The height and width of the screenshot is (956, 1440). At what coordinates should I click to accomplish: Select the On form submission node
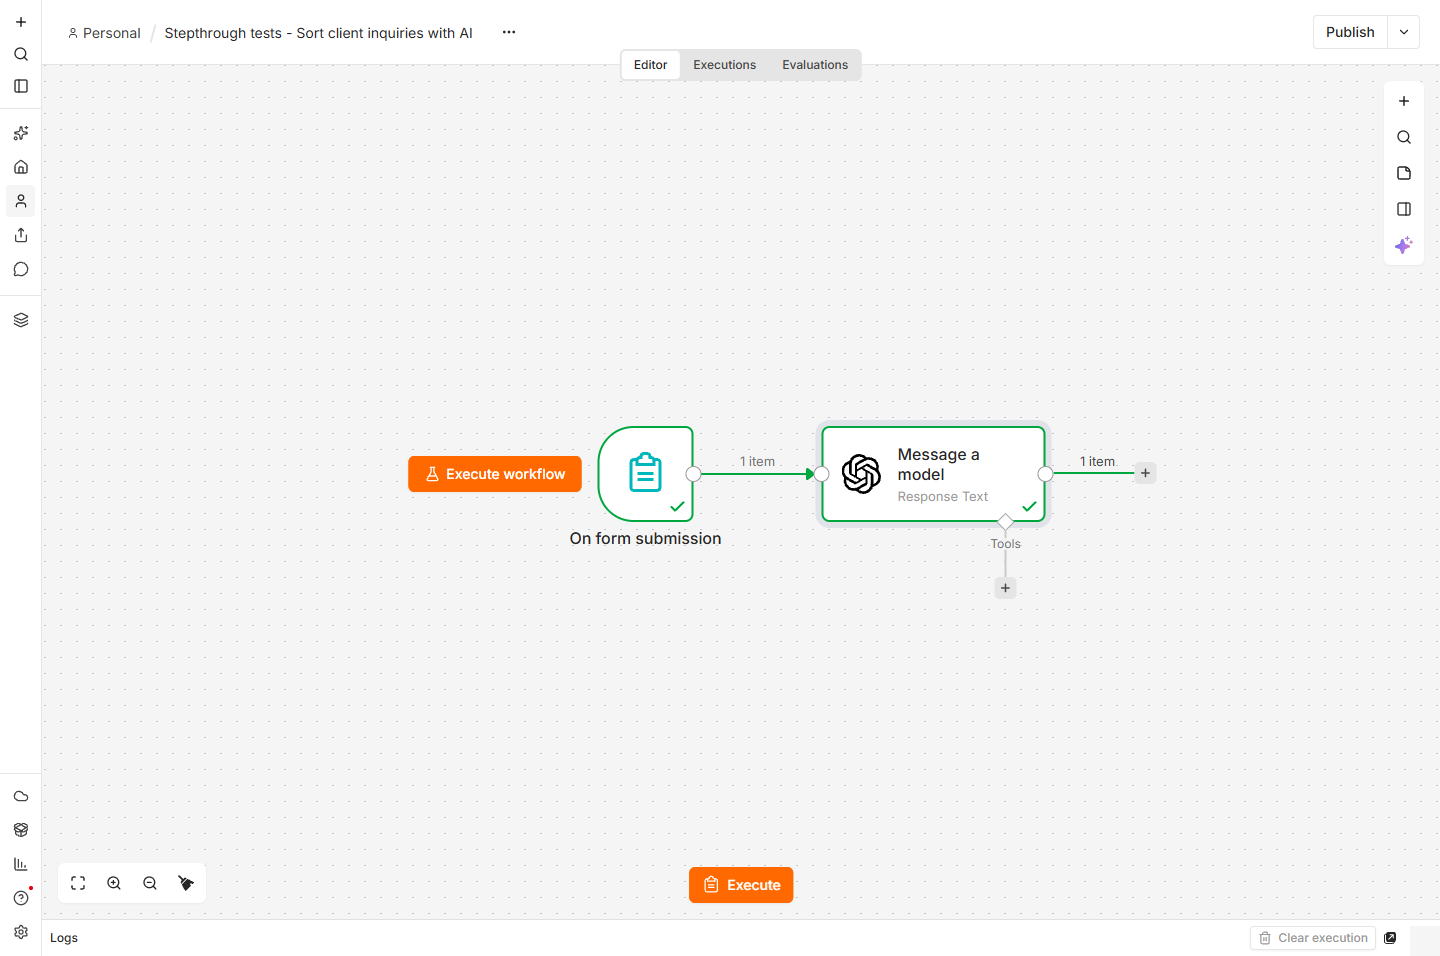point(645,474)
